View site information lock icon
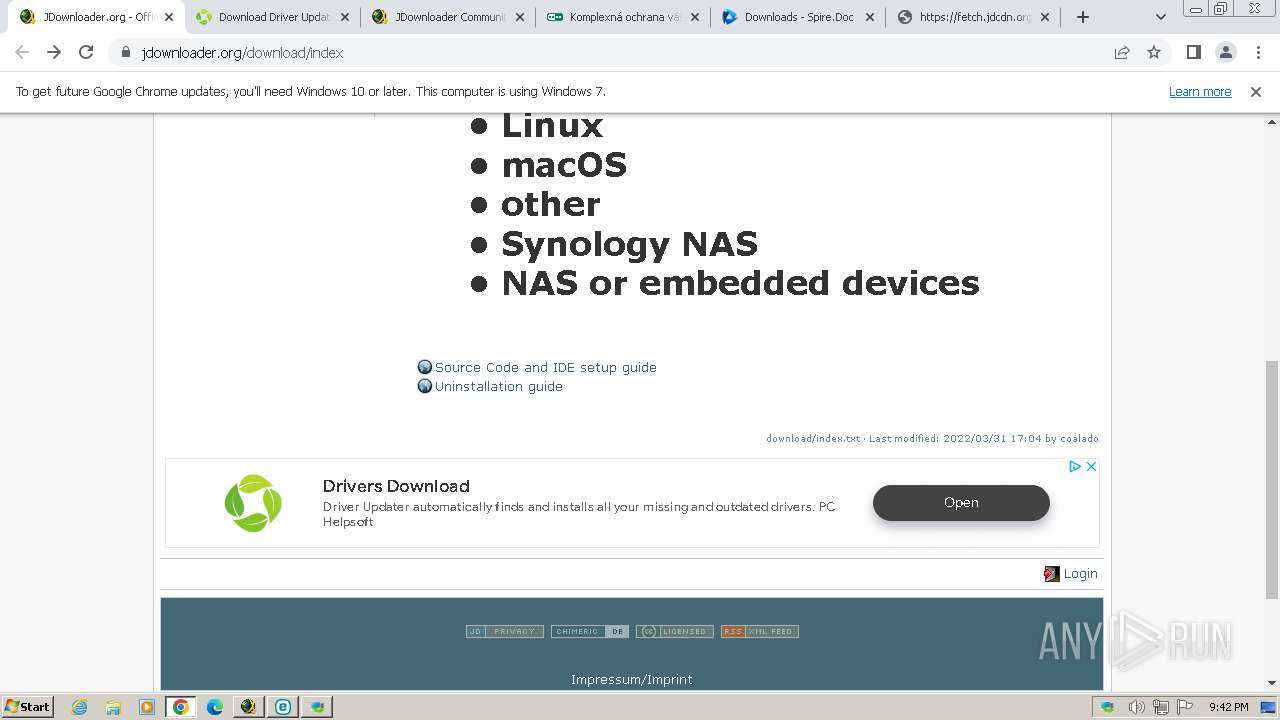 click(x=126, y=53)
